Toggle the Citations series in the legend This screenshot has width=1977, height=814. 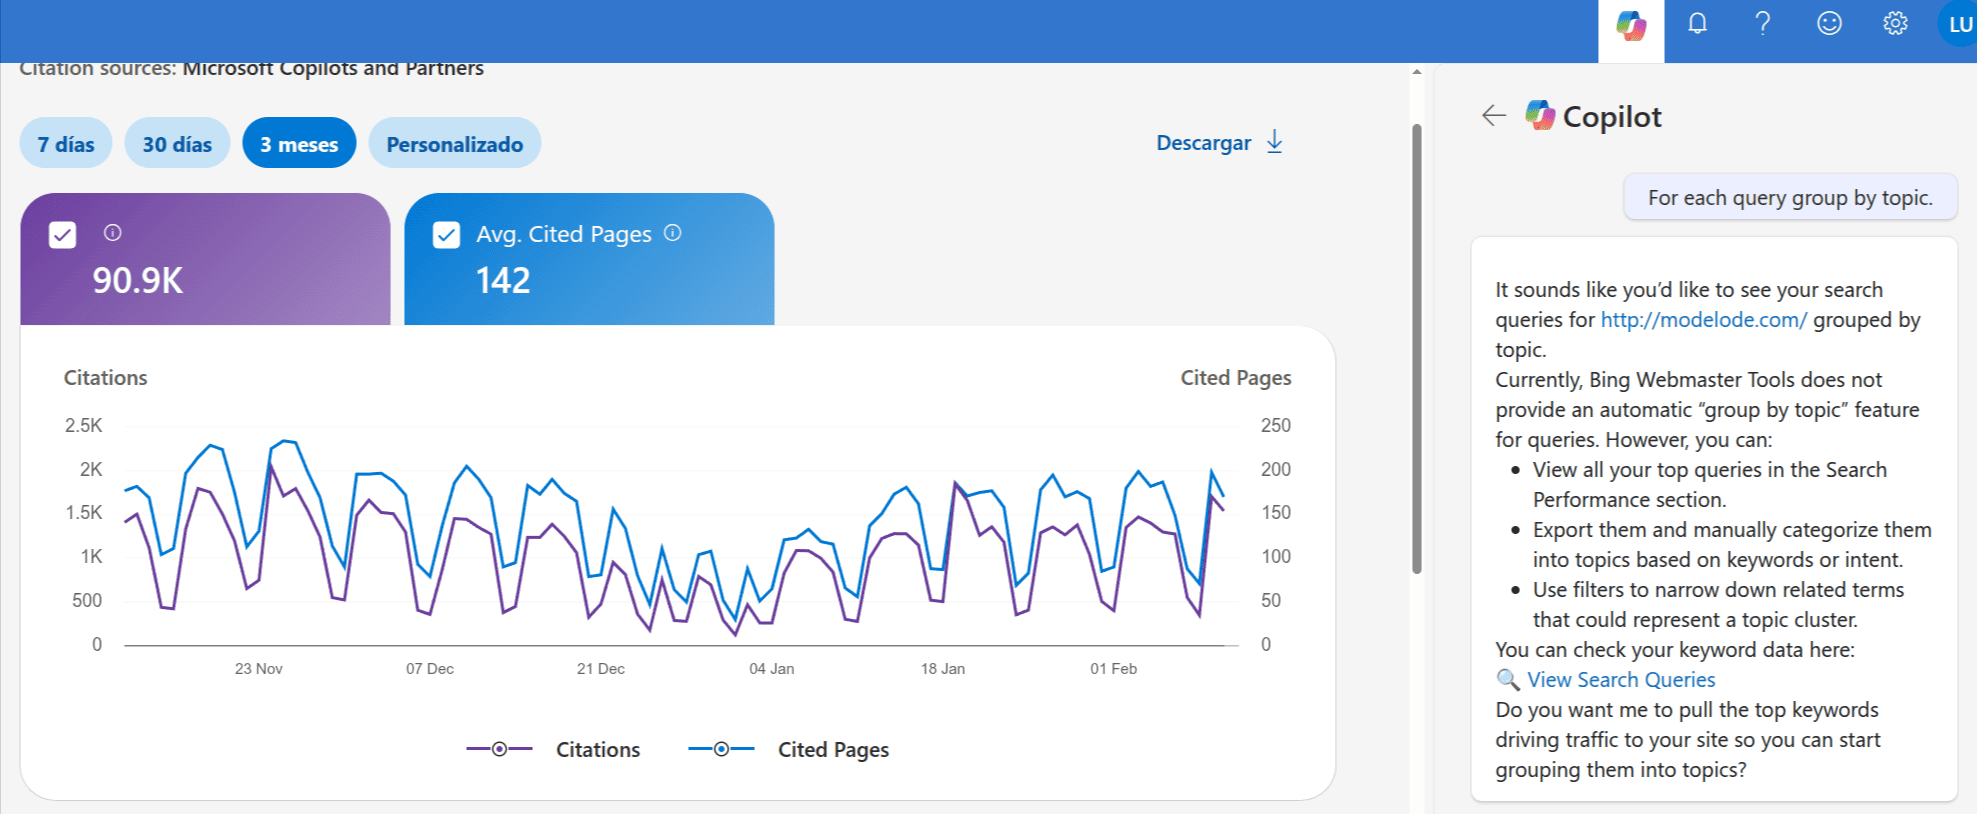(553, 749)
